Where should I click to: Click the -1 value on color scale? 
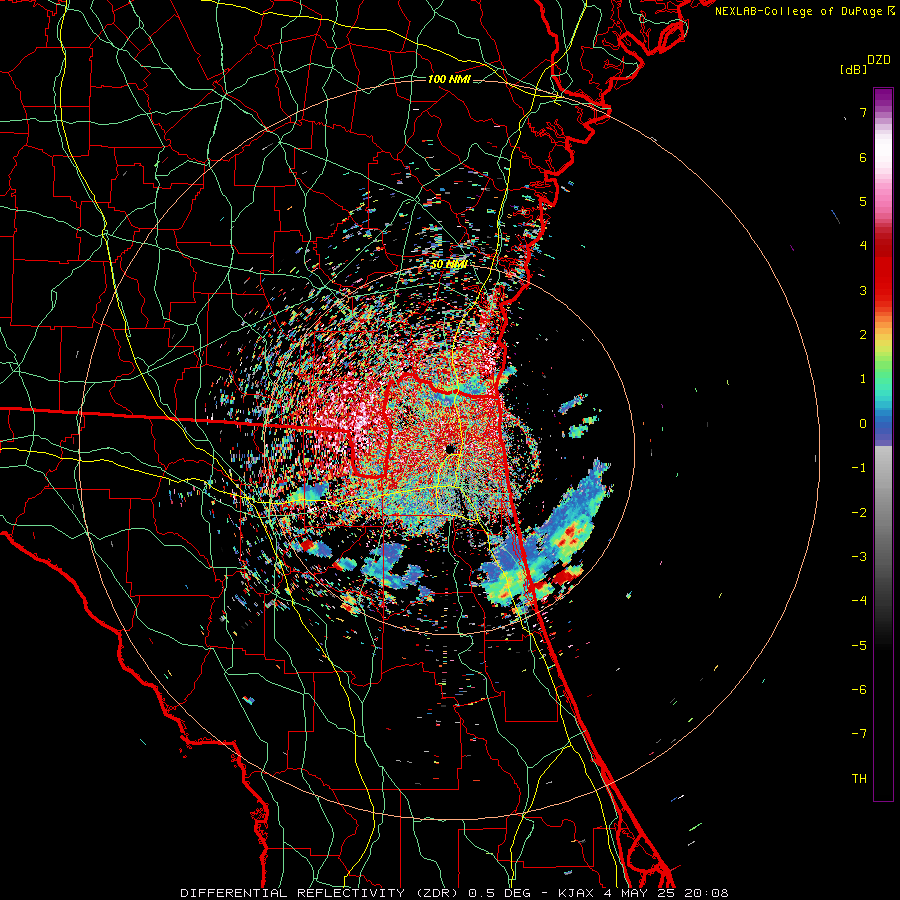859,468
